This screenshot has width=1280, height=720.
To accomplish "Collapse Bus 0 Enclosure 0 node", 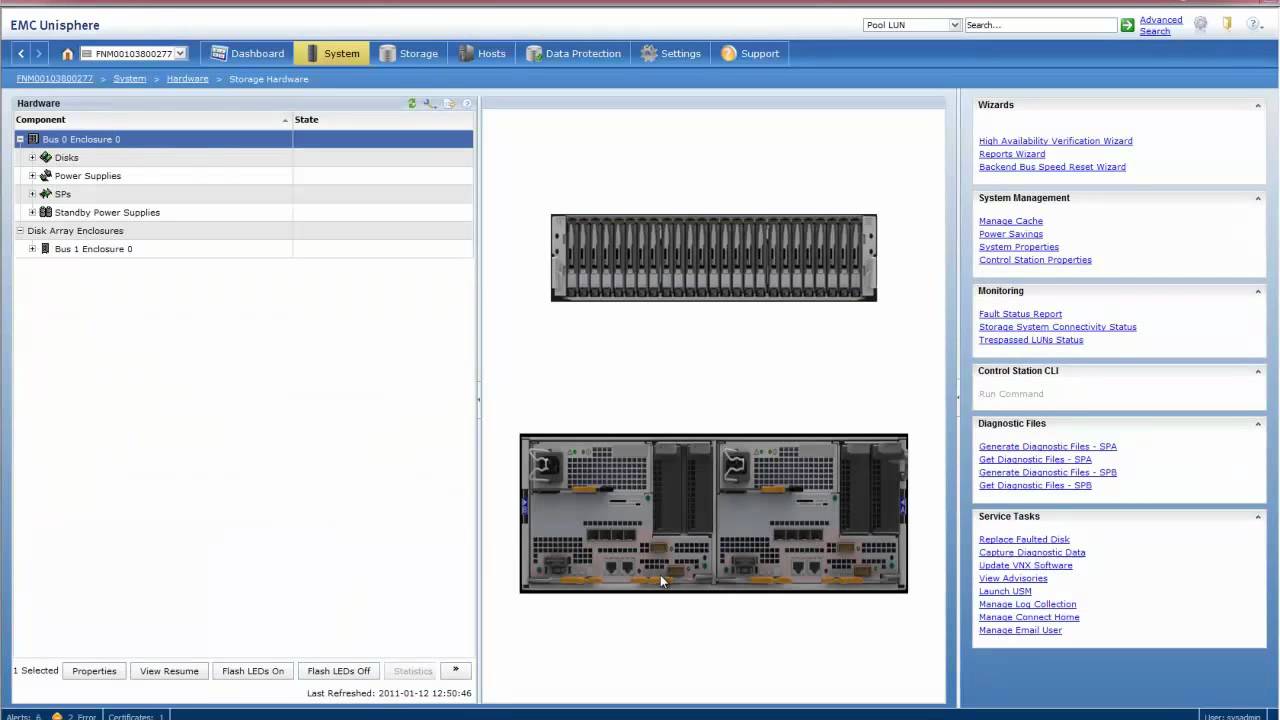I will (x=20, y=139).
